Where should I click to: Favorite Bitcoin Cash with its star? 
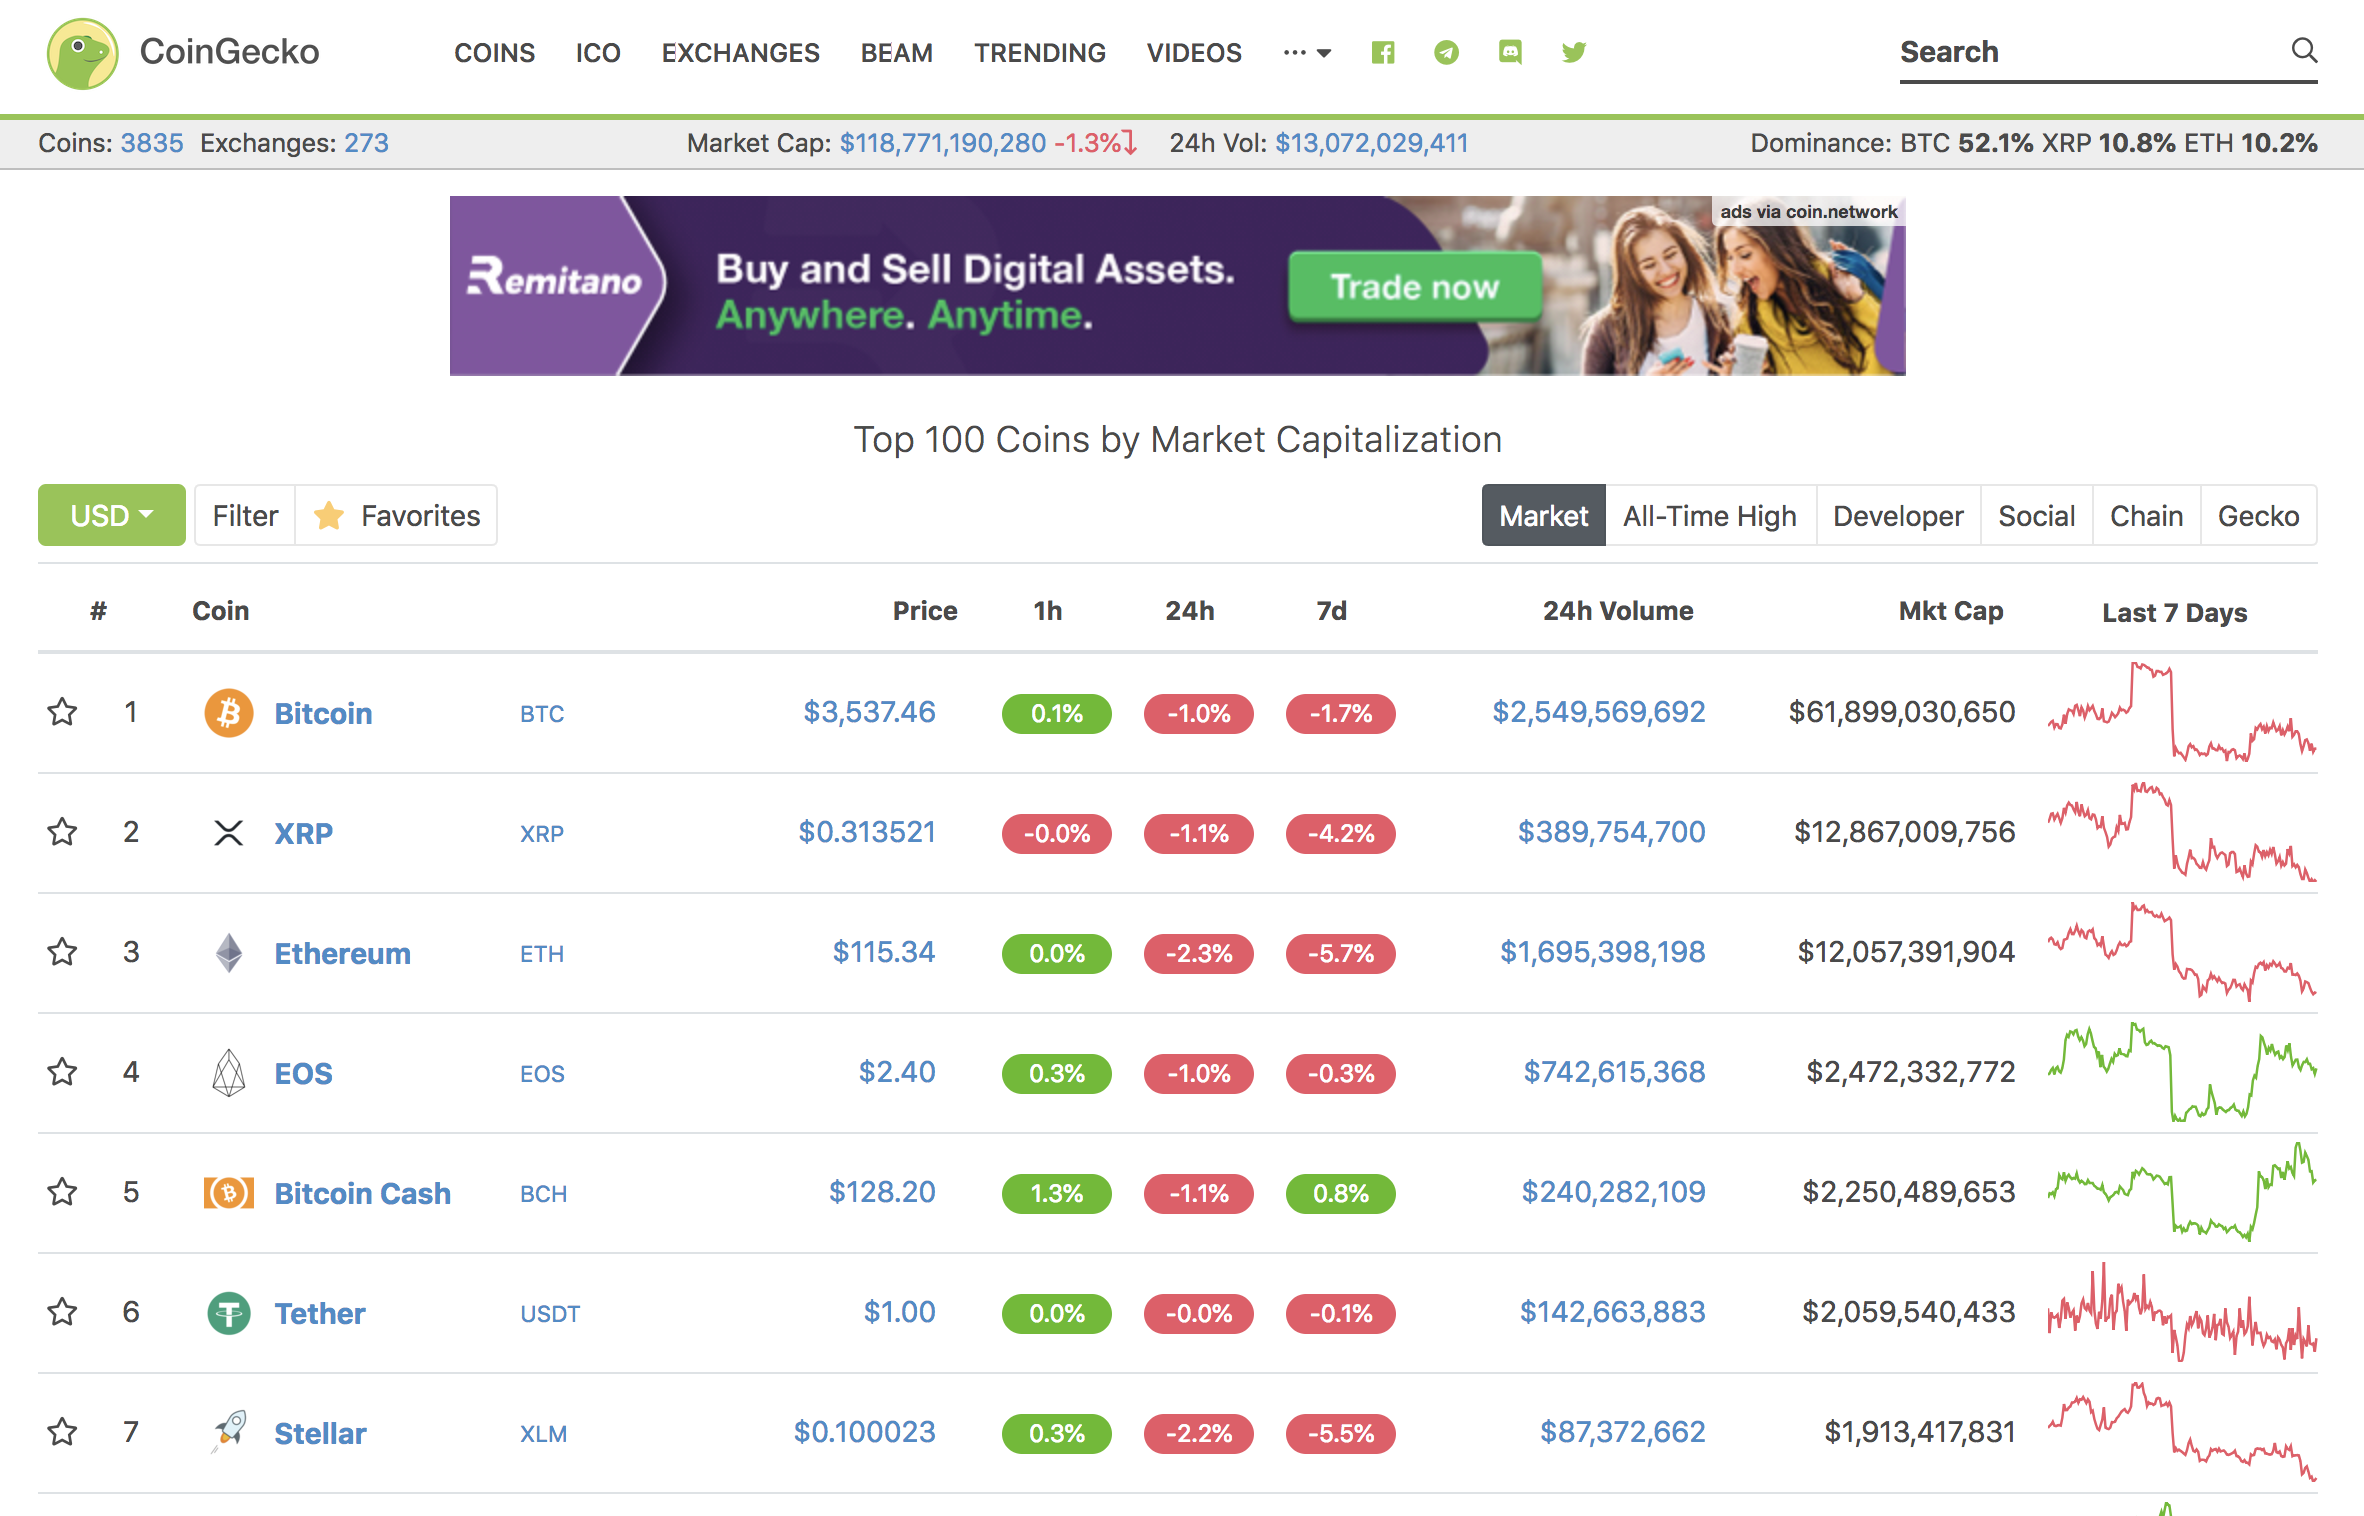(x=62, y=1192)
